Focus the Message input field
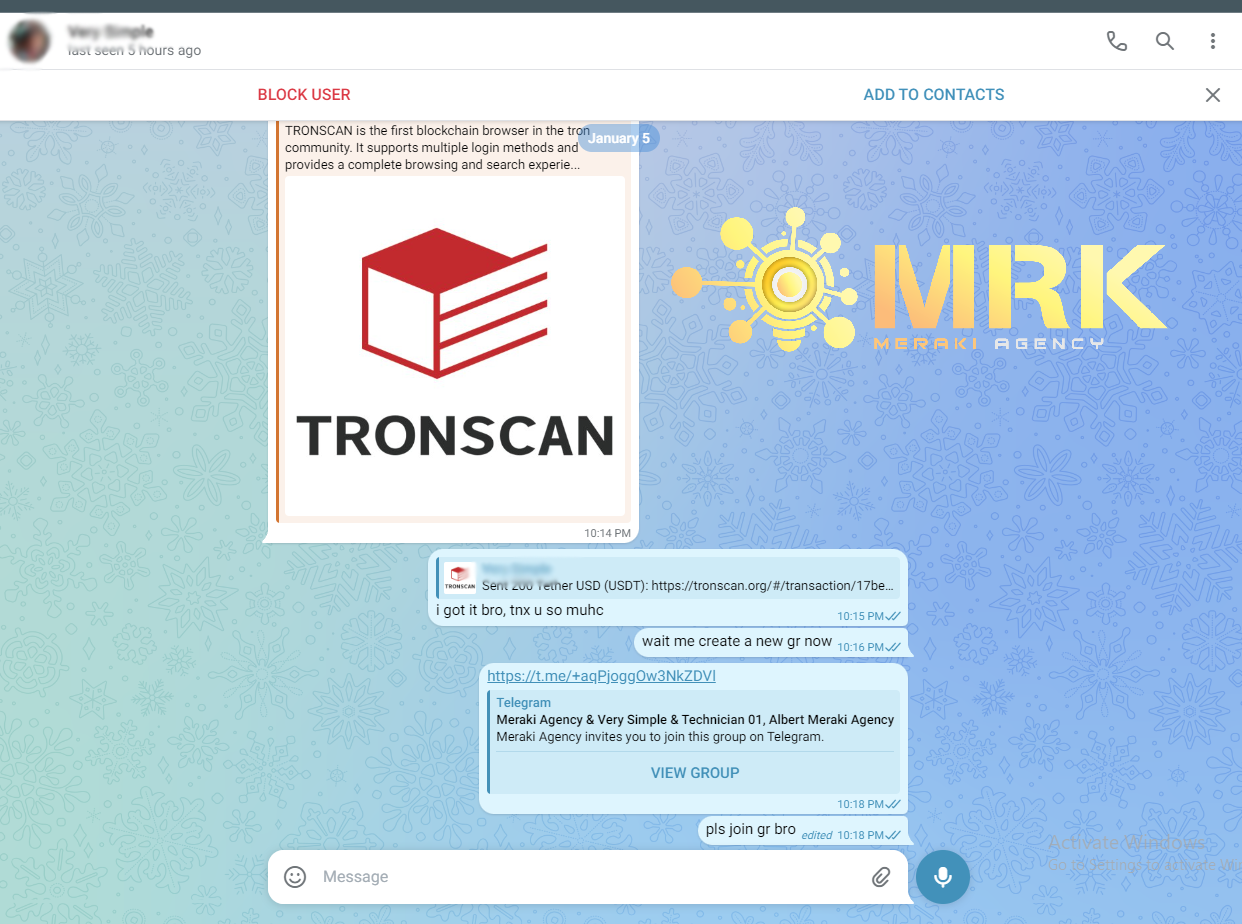This screenshot has width=1242, height=924. pyautogui.click(x=590, y=877)
